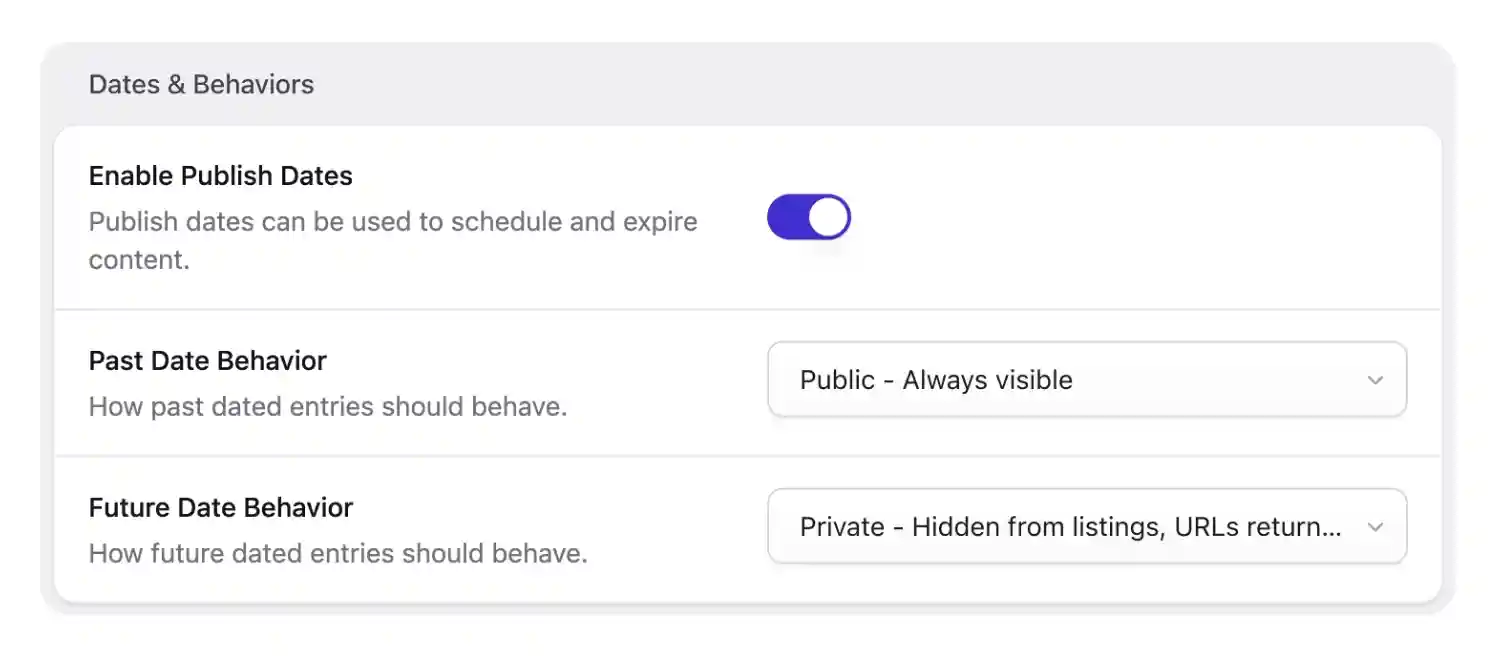Toggle publish dates off using the switch
Viewport: 1500px width, 656px height.
[809, 217]
